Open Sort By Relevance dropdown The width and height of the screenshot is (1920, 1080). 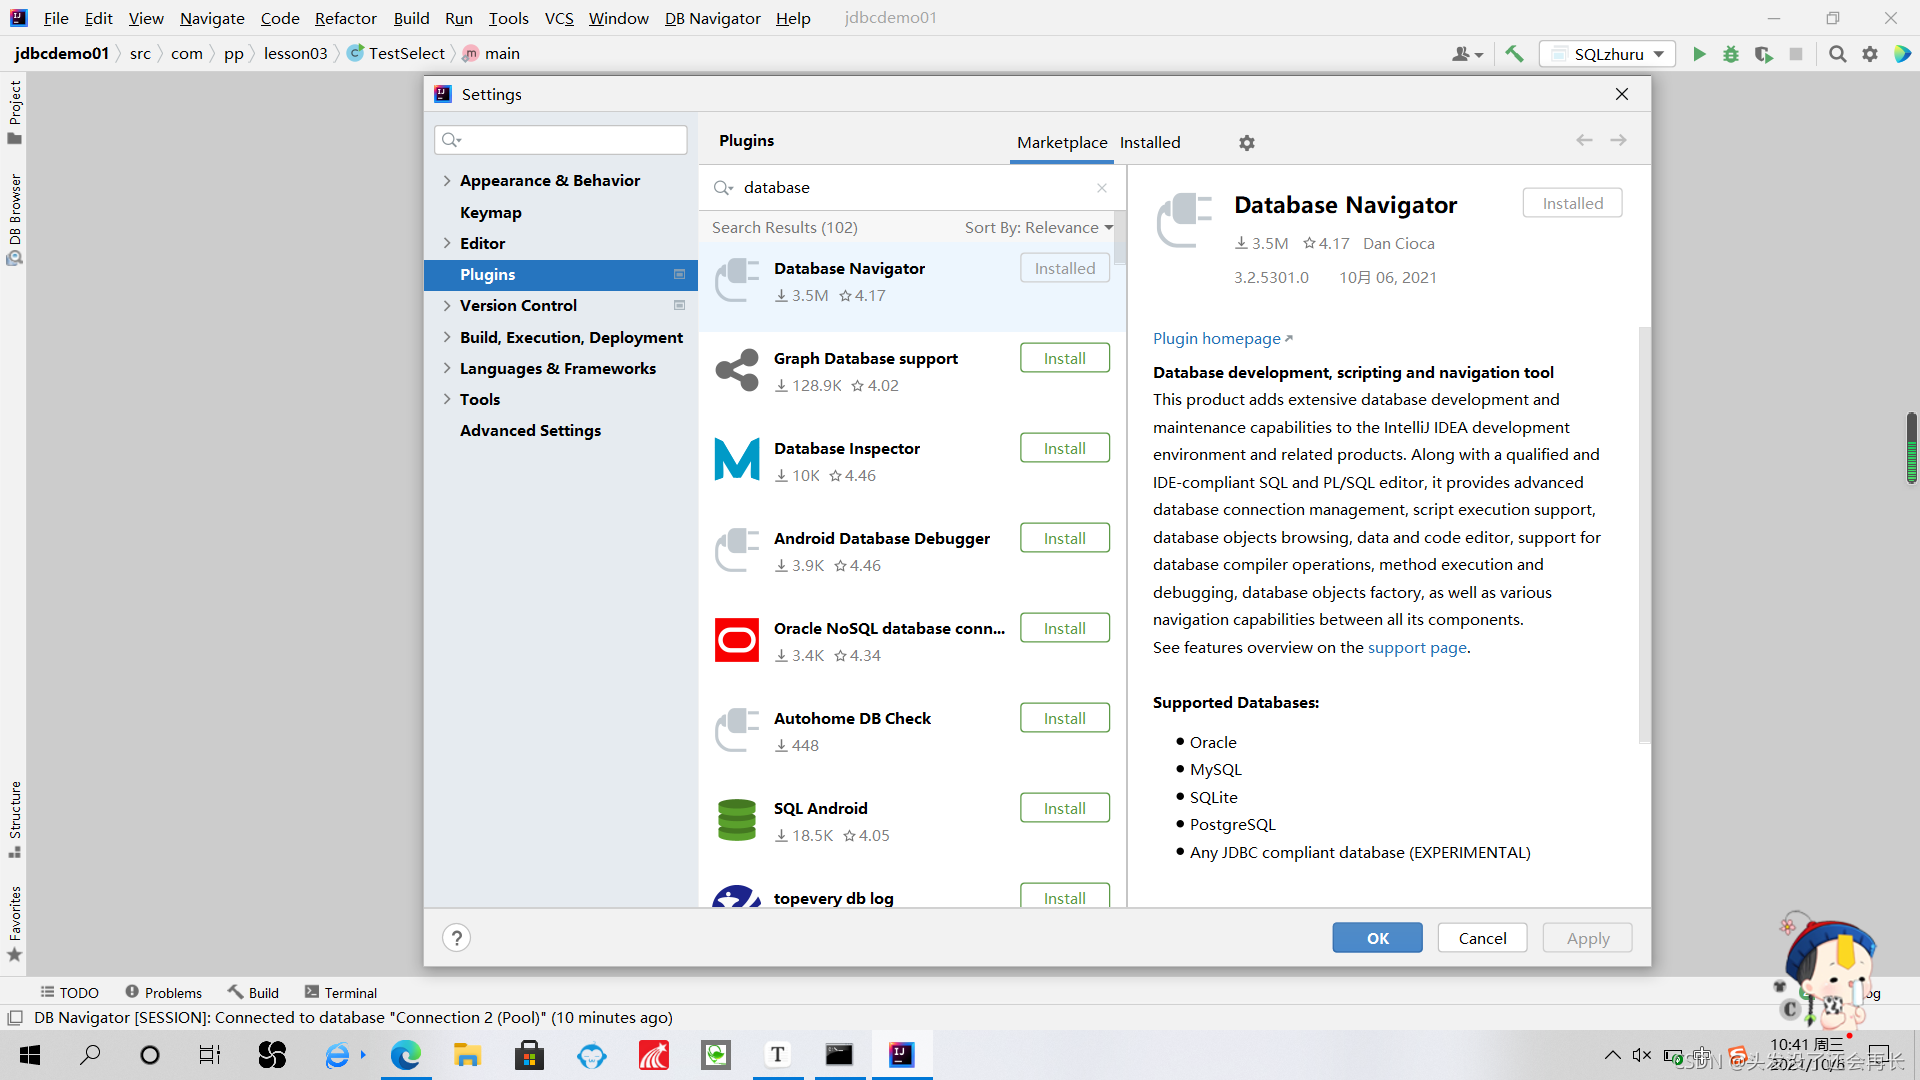tap(1038, 228)
